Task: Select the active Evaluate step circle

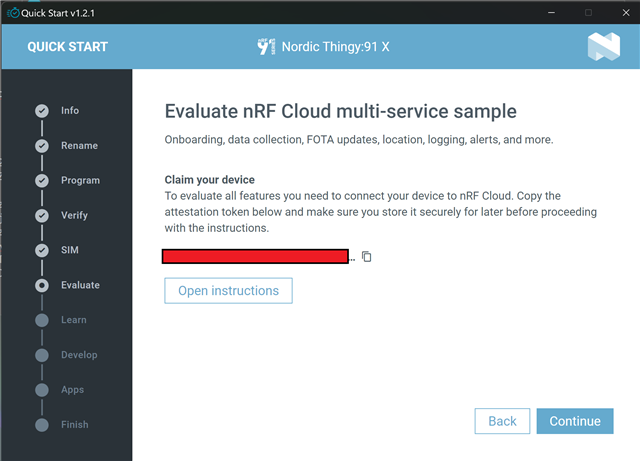Action: pos(42,285)
